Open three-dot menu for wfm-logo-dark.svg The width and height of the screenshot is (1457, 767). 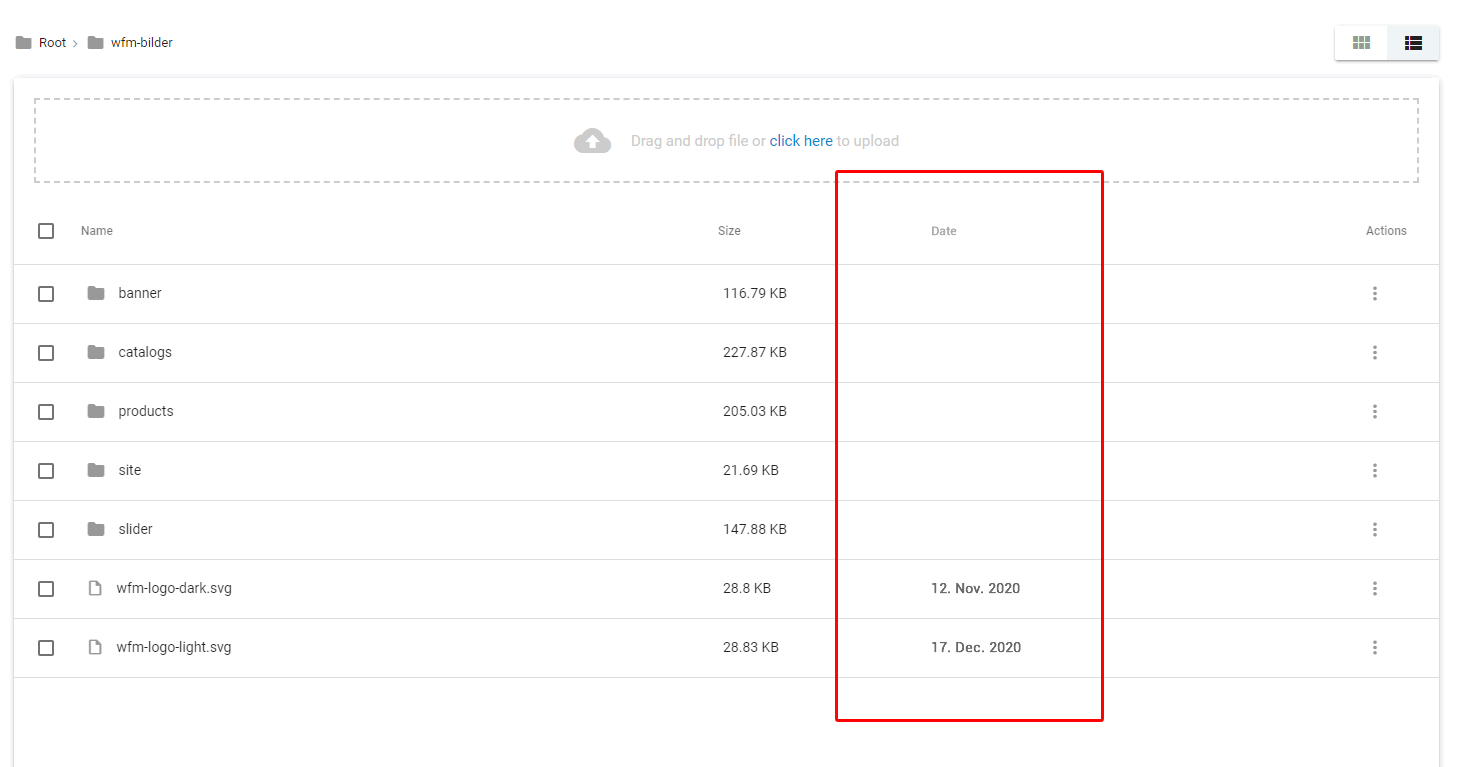pos(1375,588)
